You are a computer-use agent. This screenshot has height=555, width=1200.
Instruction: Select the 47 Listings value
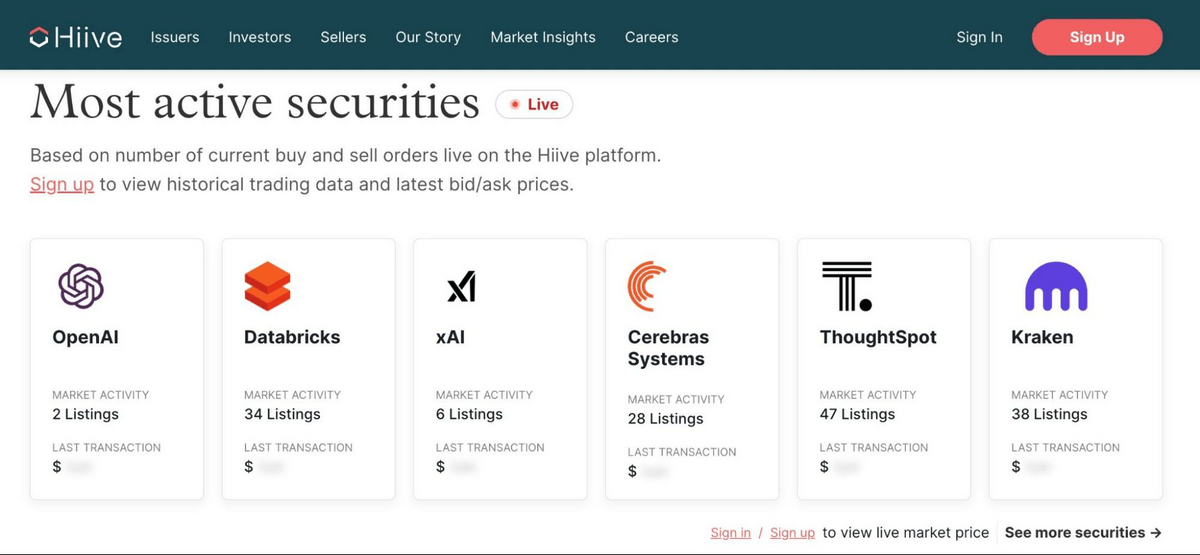click(x=858, y=414)
